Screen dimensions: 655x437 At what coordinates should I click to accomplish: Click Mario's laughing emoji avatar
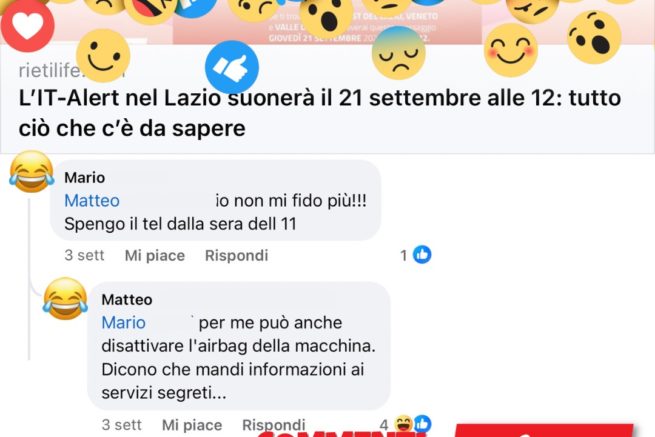click(32, 172)
